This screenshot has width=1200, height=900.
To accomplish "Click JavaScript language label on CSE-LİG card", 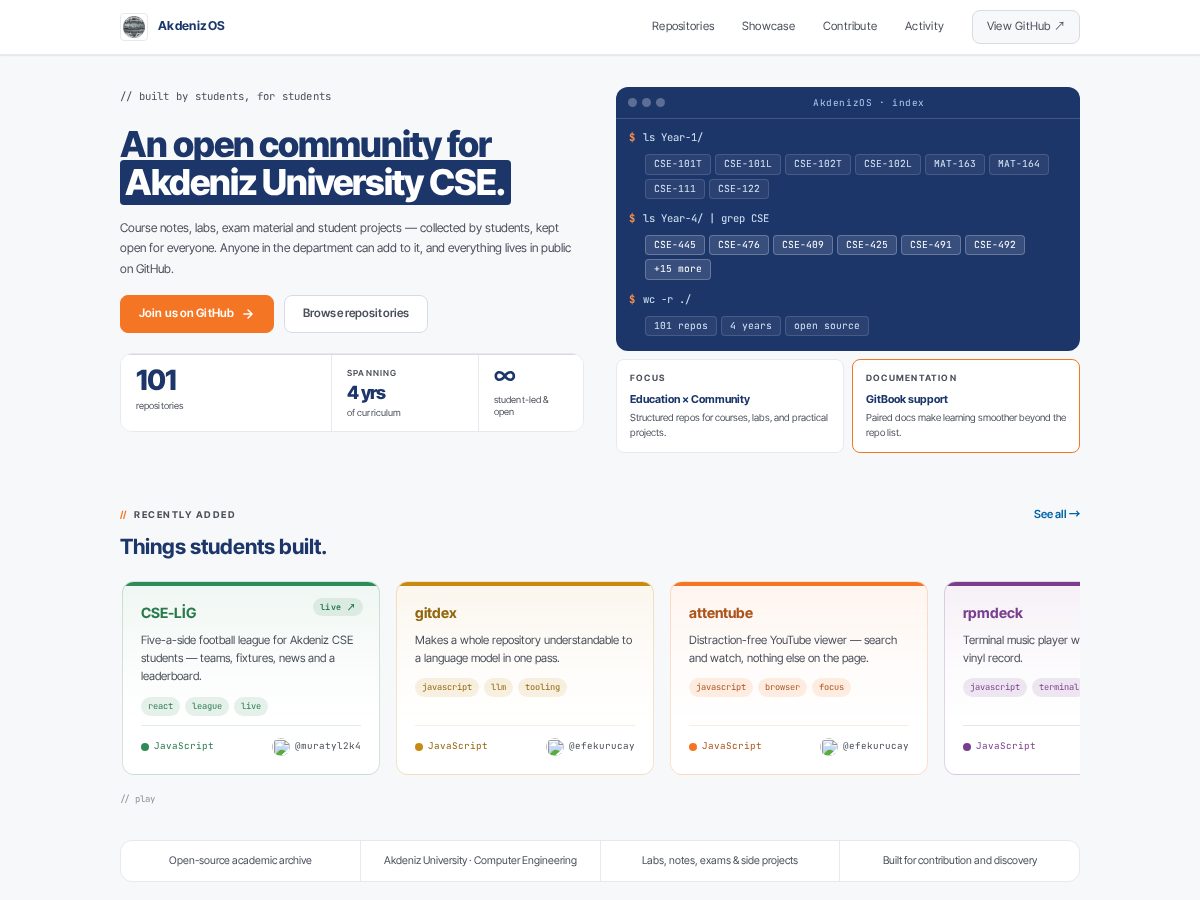I will (177, 746).
